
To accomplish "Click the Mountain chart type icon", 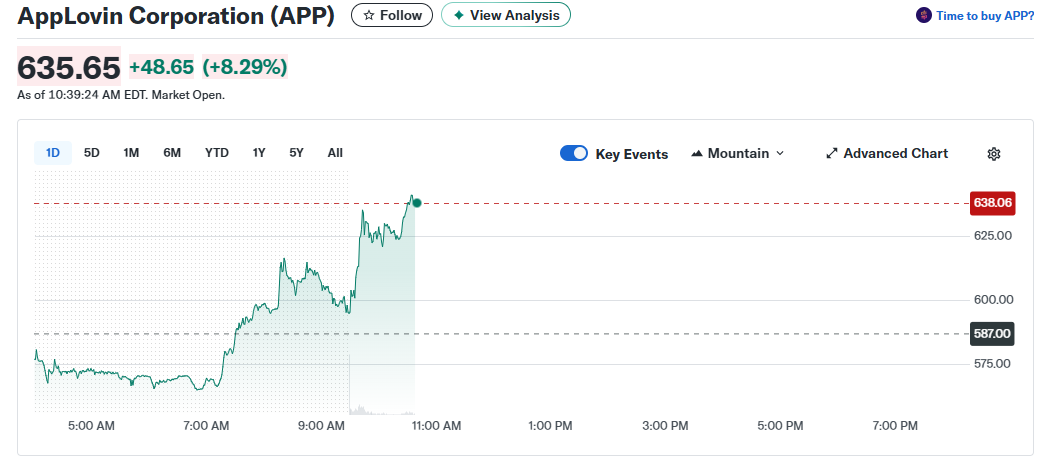I will pyautogui.click(x=697, y=154).
